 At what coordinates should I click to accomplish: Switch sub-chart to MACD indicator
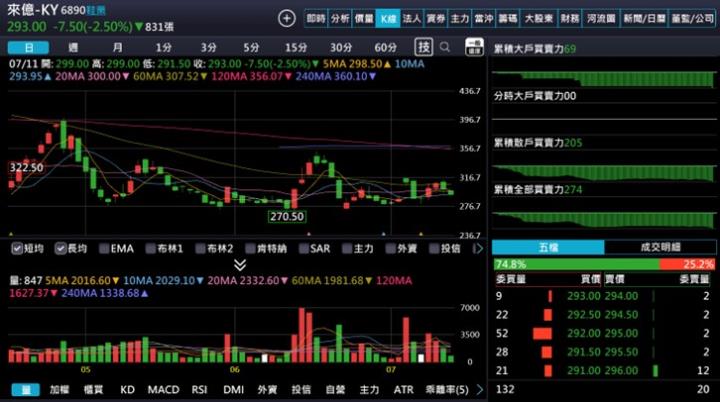coord(163,390)
